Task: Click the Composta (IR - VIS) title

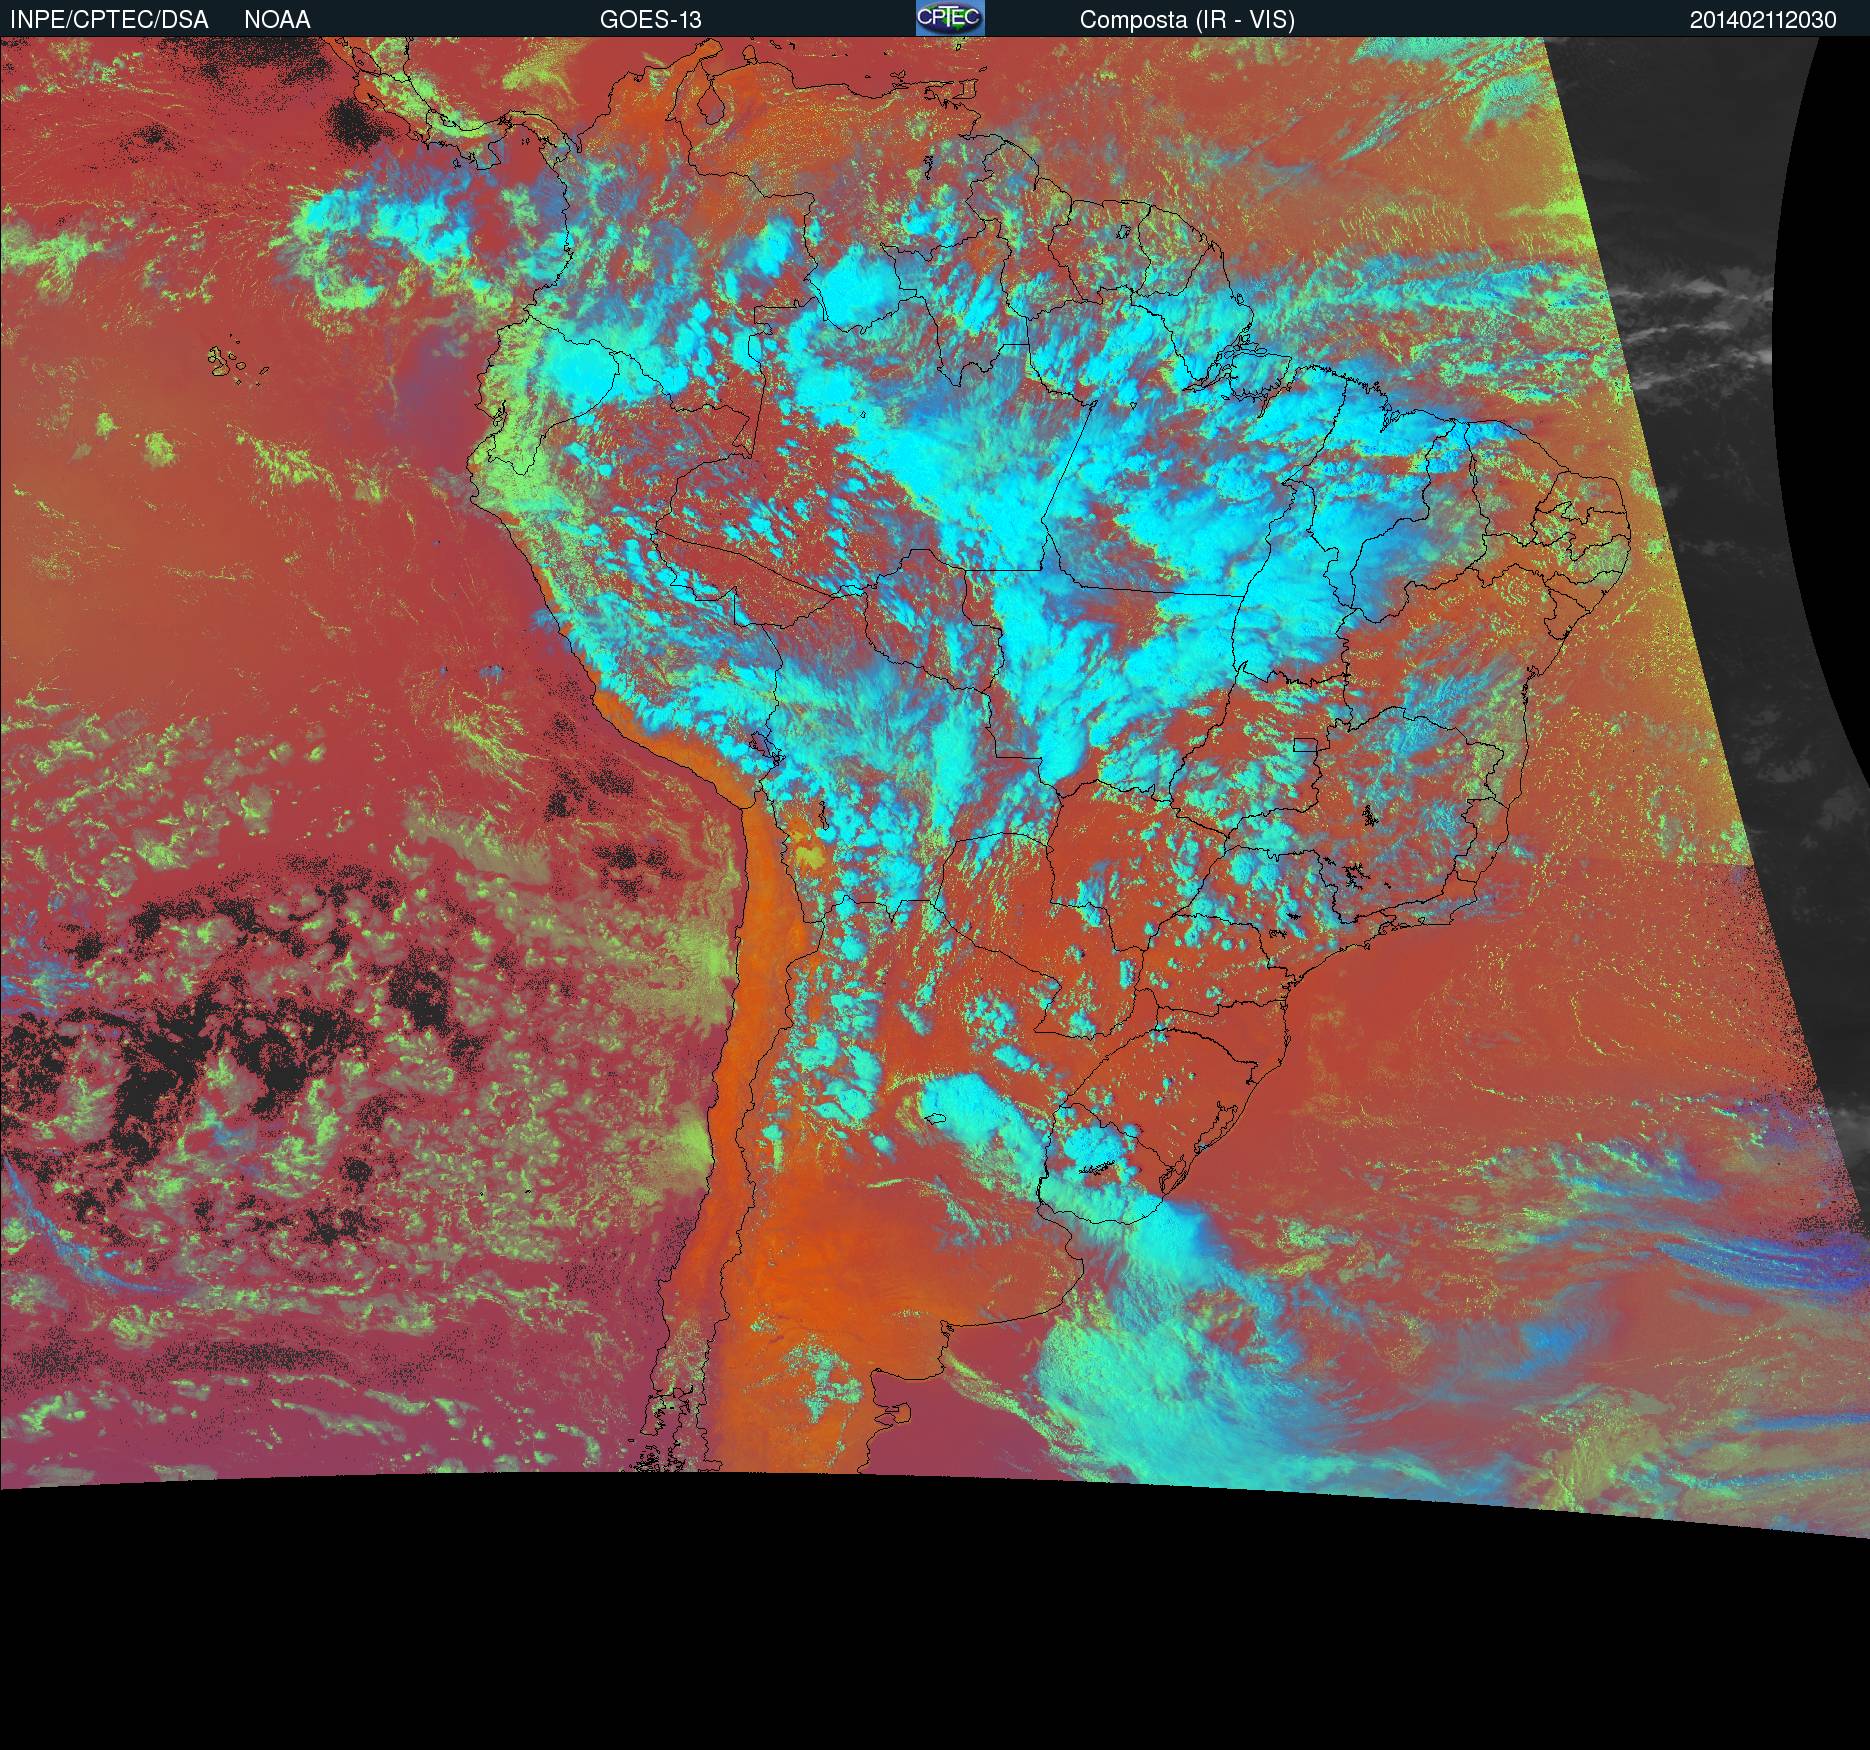Action: (1187, 20)
